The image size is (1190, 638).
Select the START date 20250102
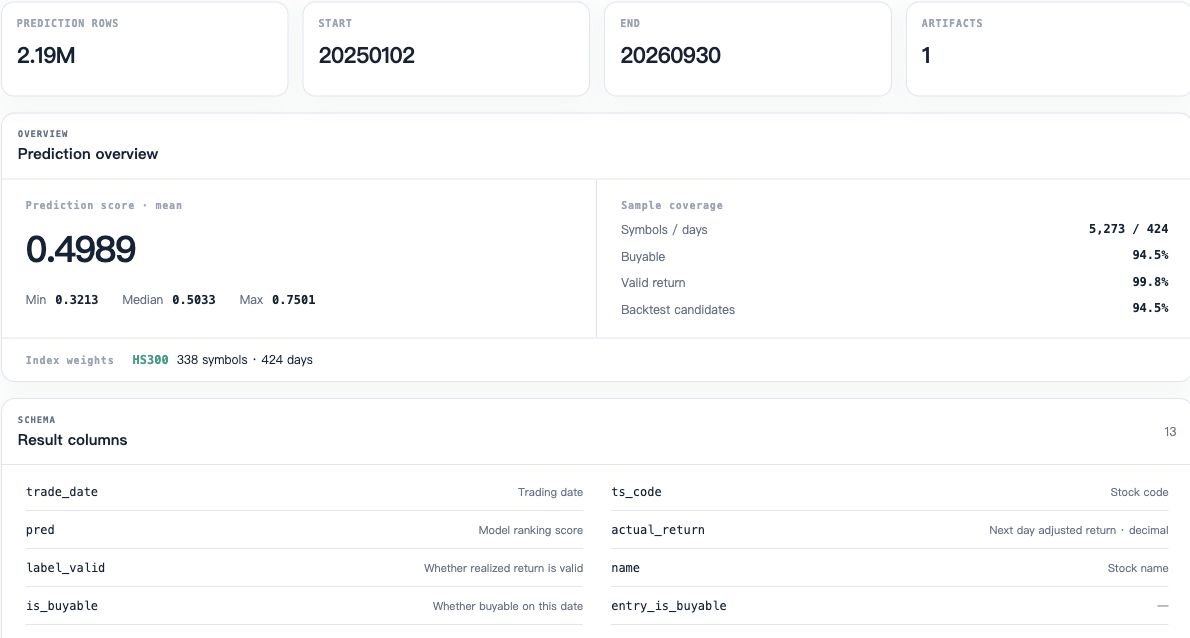click(367, 55)
